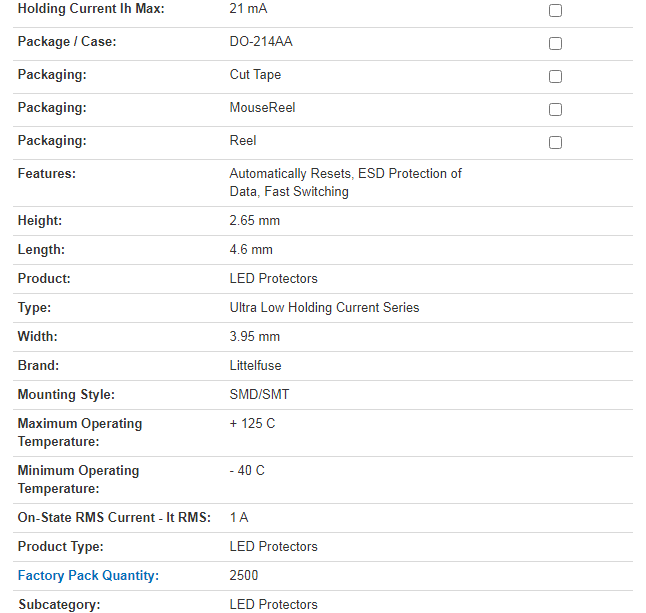The height and width of the screenshot is (613, 646).
Task: Select the MouseReel packaging checkbox
Action: click(555, 110)
